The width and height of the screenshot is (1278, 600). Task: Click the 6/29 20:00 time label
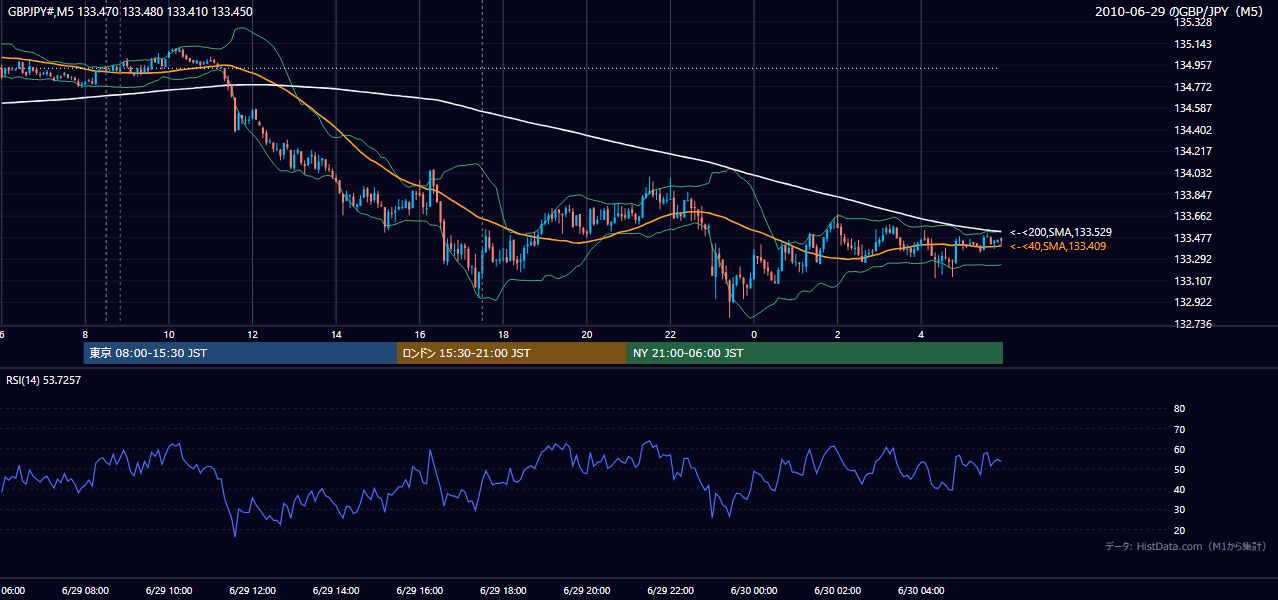pyautogui.click(x=587, y=591)
